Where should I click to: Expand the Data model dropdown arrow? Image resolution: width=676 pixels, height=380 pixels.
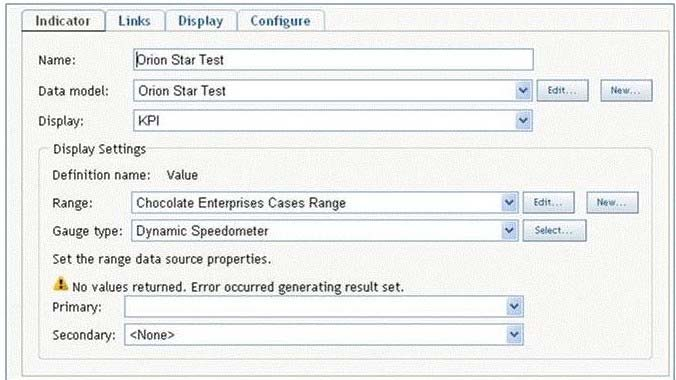click(x=523, y=91)
